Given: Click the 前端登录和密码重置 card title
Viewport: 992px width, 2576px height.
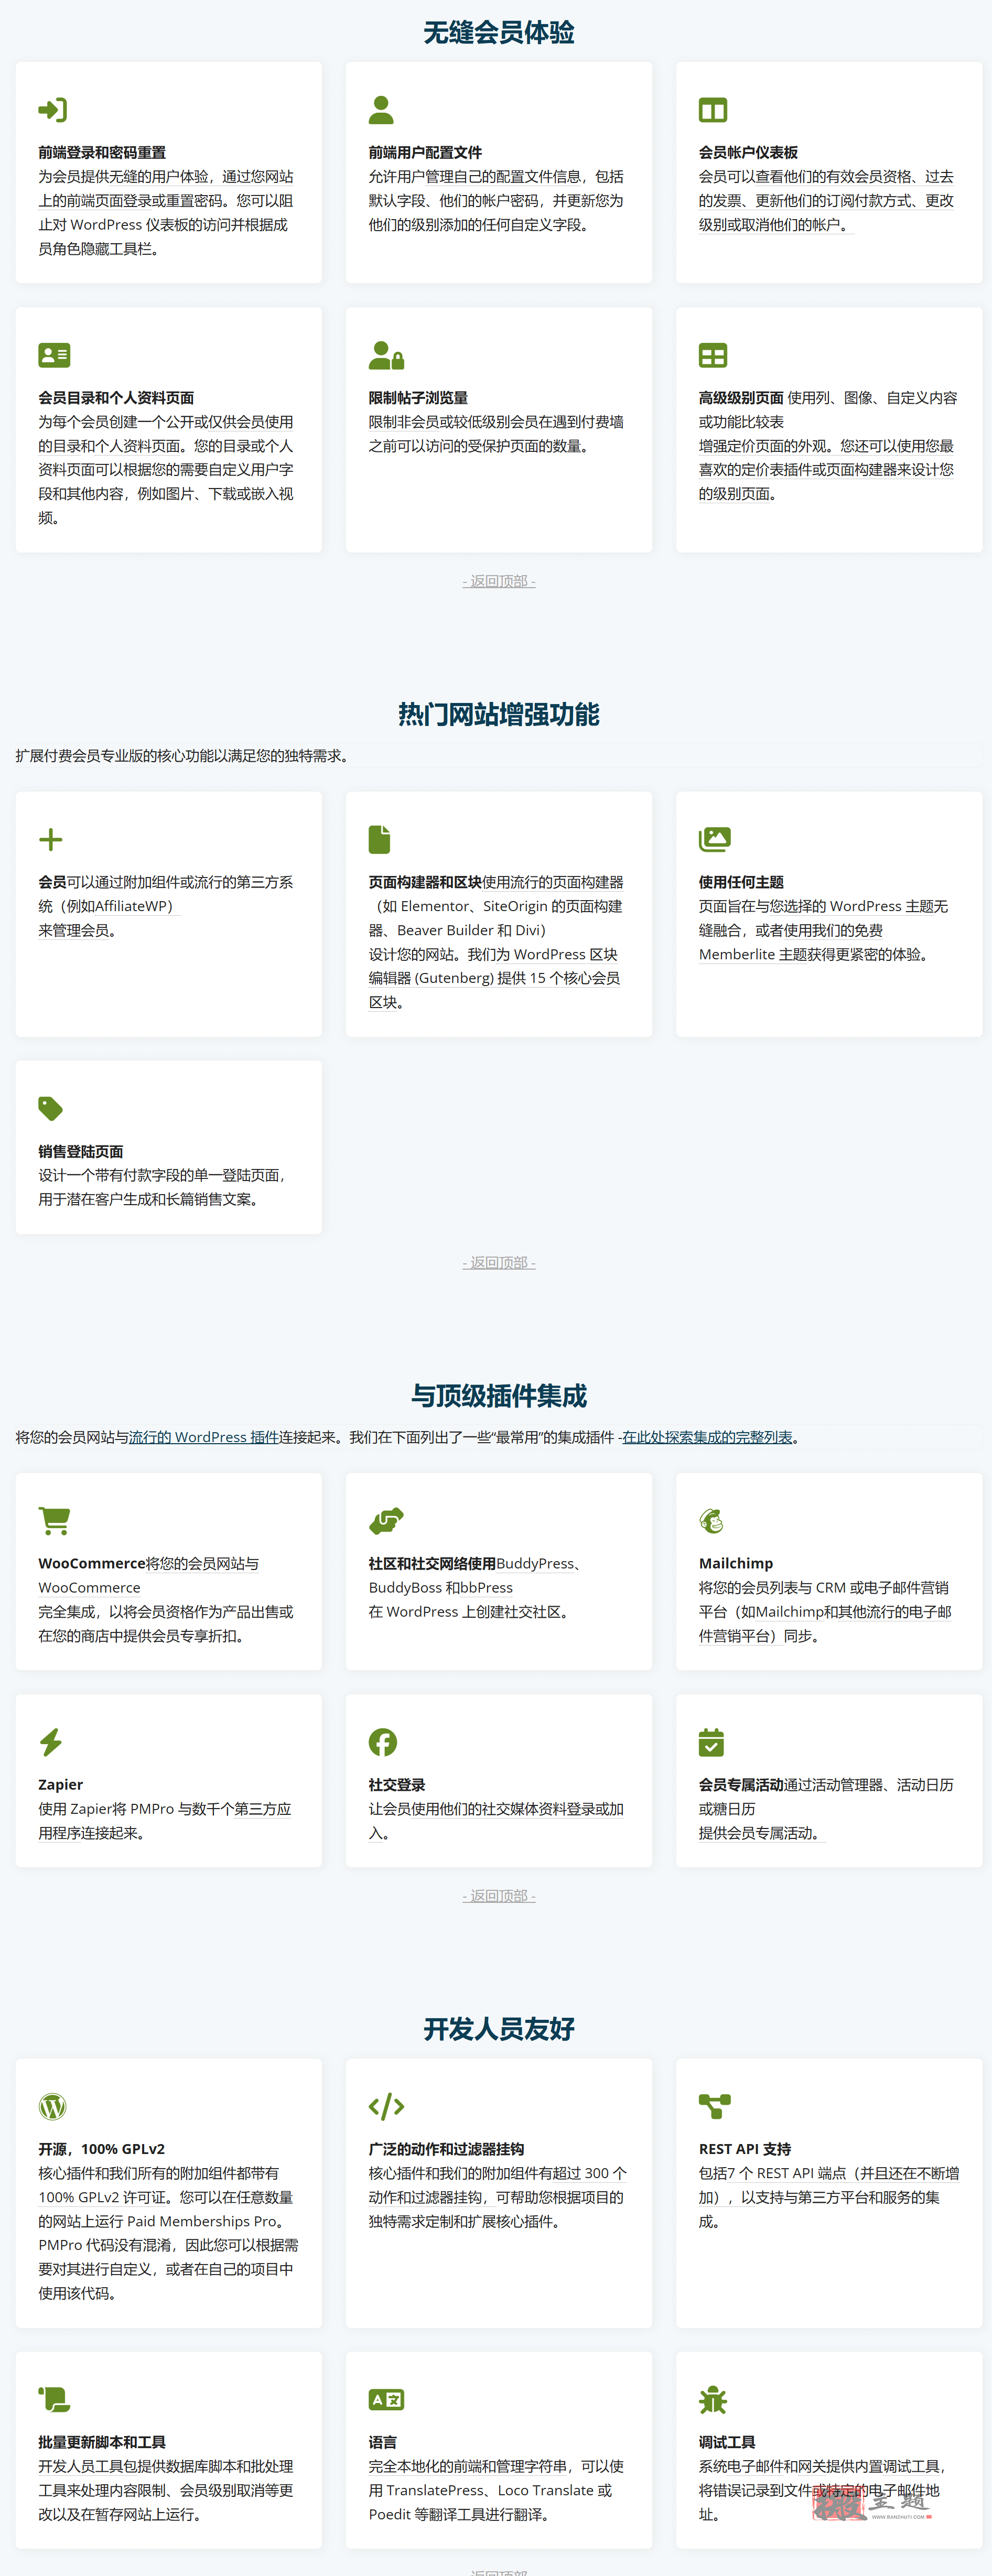Looking at the screenshot, I should [102, 152].
